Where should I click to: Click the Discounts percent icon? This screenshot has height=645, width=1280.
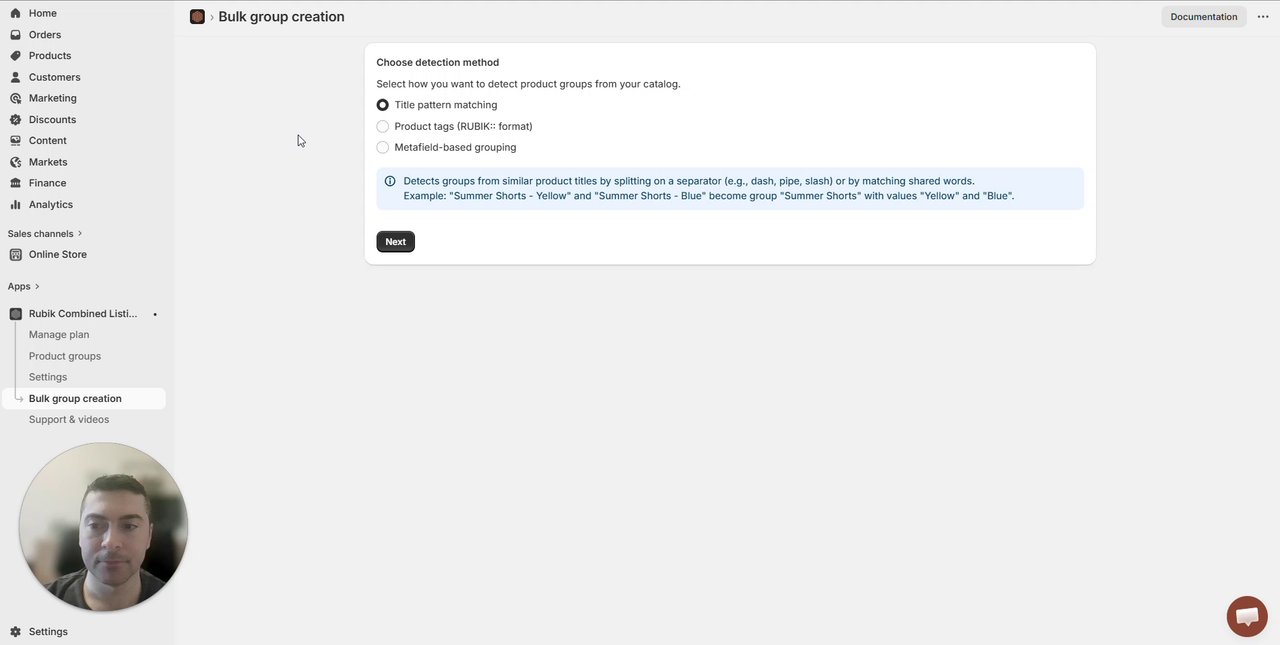15,120
